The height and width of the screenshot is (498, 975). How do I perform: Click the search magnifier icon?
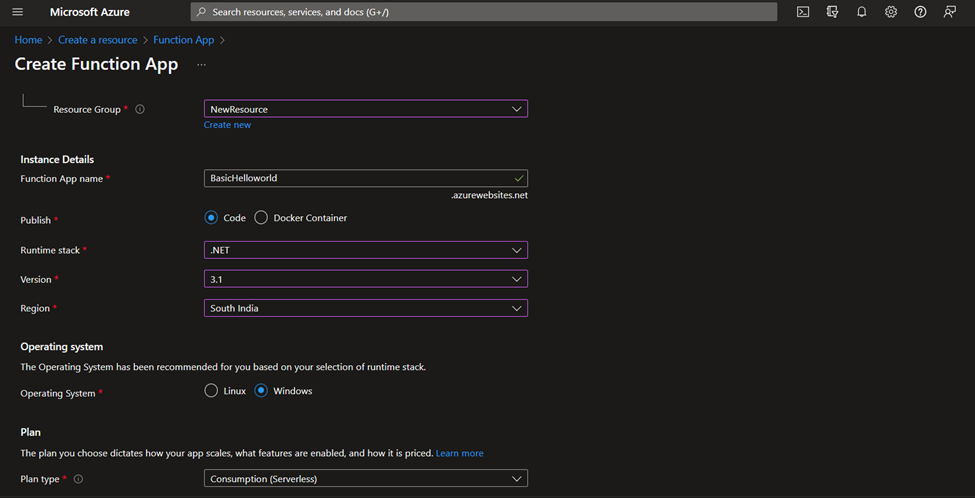click(202, 12)
